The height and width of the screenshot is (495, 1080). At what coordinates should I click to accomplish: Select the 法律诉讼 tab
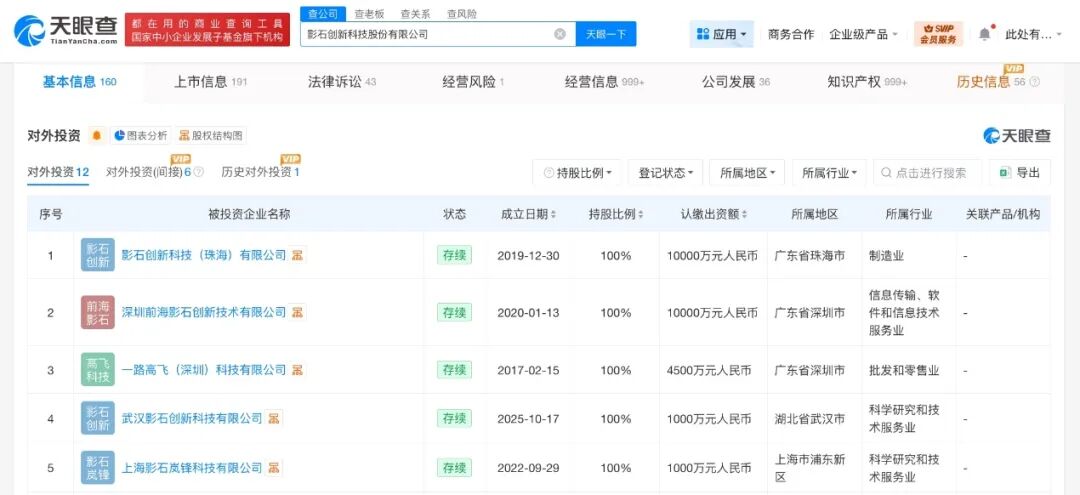(x=342, y=82)
